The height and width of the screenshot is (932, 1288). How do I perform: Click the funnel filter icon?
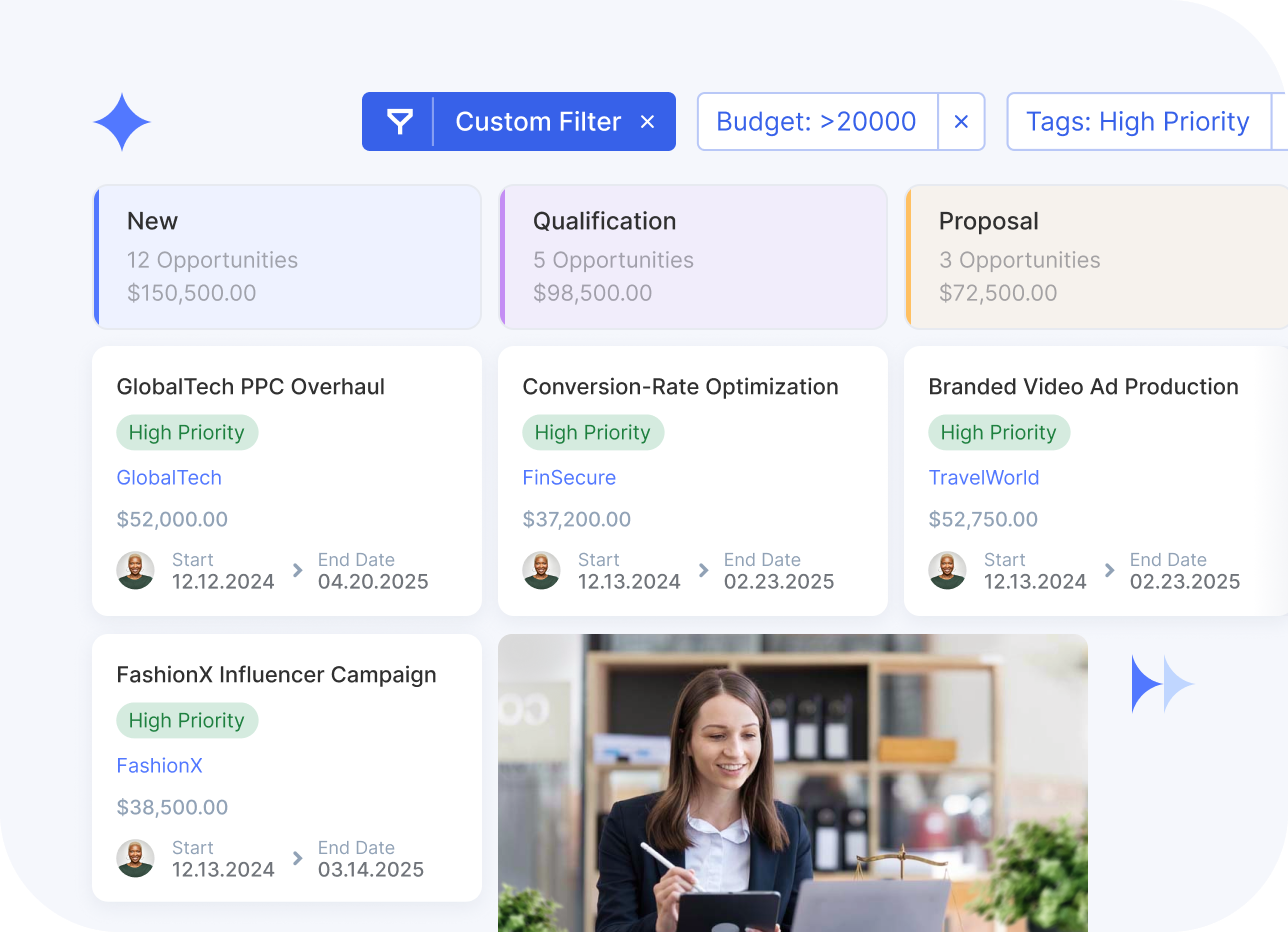(x=400, y=122)
